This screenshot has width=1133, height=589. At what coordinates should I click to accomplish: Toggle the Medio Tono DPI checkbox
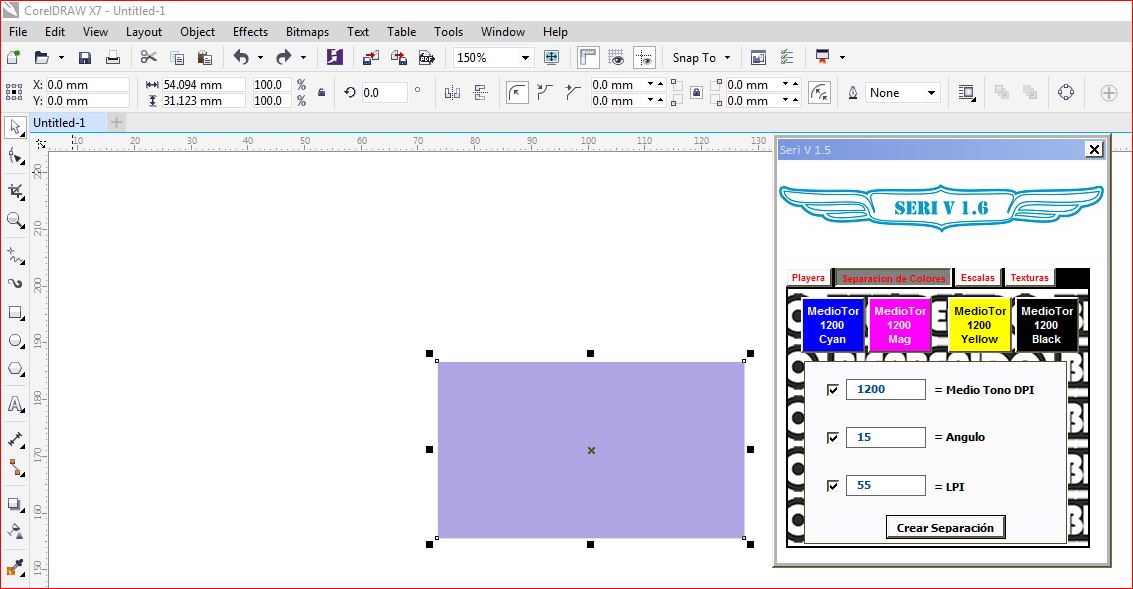[x=832, y=390]
